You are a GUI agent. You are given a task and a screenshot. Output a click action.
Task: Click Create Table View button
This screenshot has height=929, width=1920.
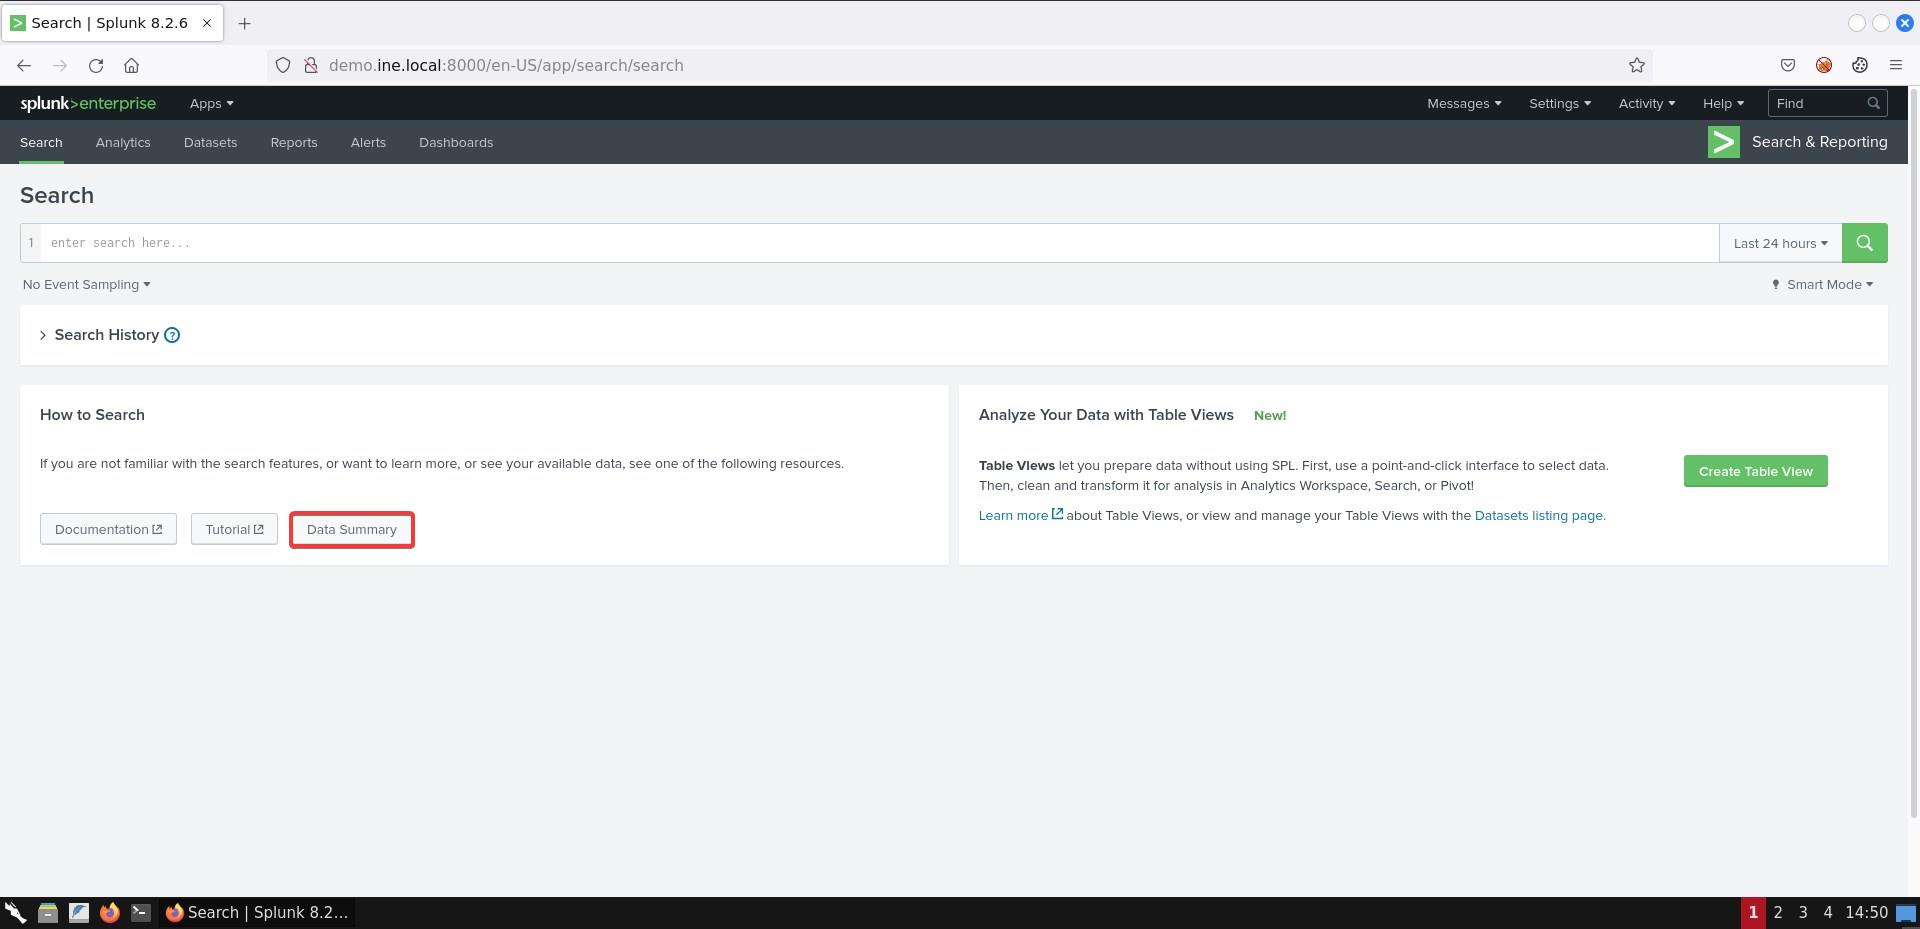(x=1754, y=472)
